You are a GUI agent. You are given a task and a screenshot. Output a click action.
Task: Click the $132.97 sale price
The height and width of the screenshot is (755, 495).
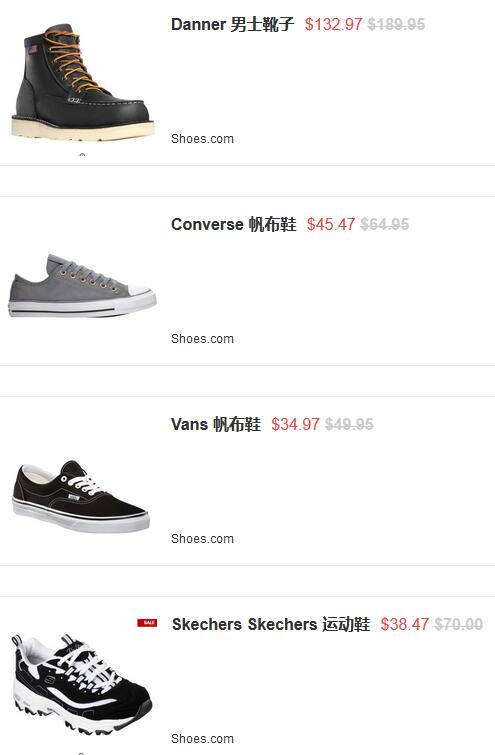tap(333, 24)
